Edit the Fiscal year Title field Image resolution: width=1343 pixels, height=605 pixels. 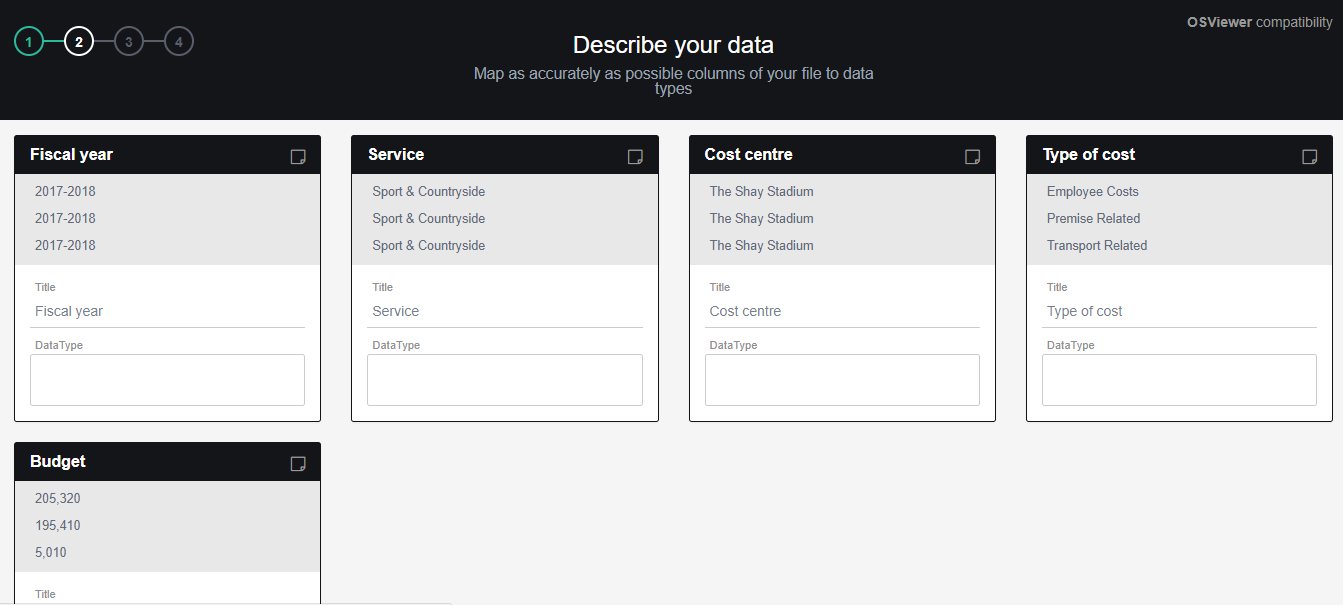tap(167, 311)
